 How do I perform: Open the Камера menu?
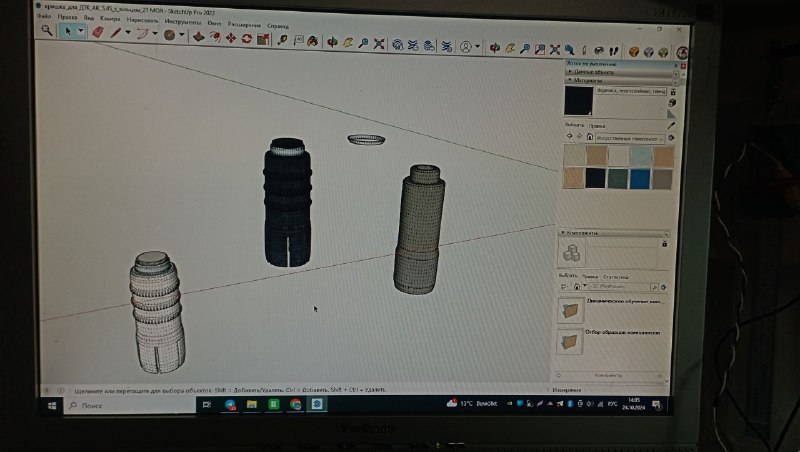coord(110,18)
